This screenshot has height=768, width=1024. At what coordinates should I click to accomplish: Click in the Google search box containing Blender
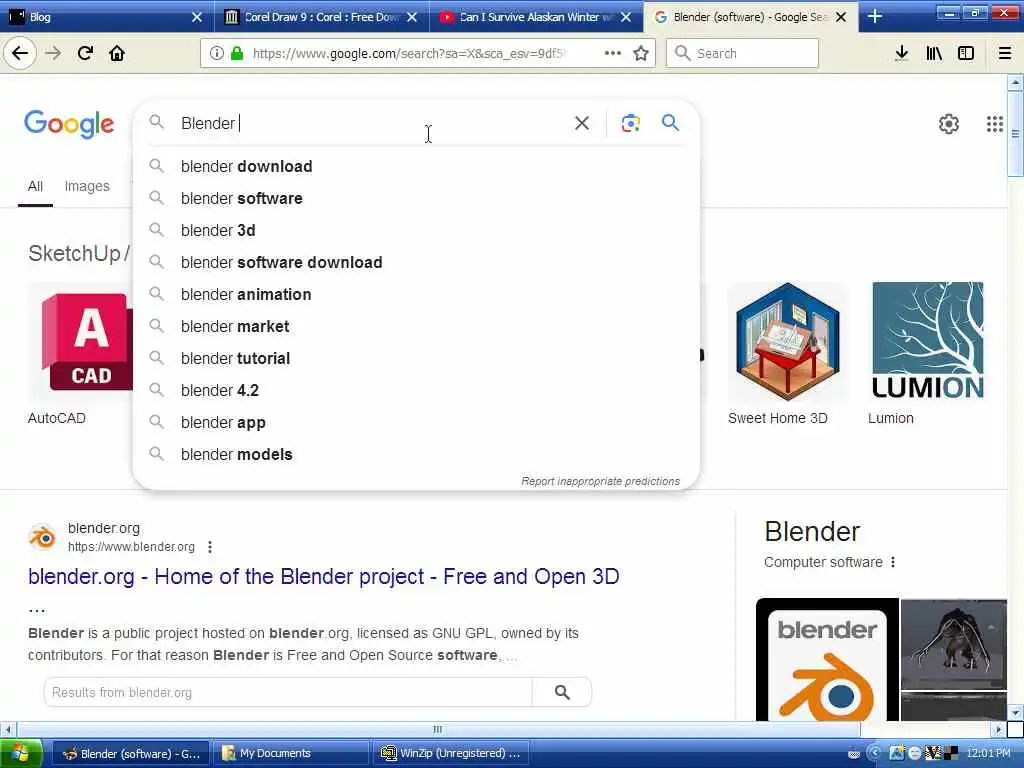372,123
